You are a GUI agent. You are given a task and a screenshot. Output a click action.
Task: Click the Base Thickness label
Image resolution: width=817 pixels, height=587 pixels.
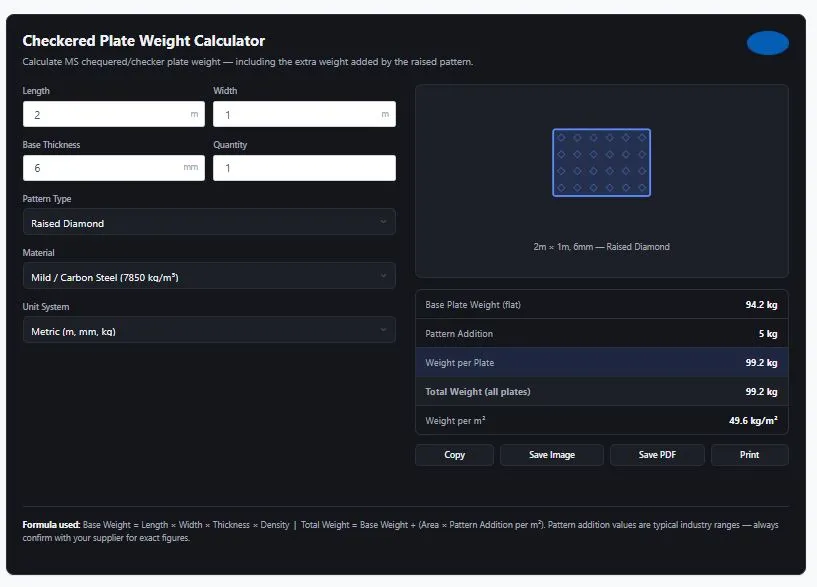51,145
